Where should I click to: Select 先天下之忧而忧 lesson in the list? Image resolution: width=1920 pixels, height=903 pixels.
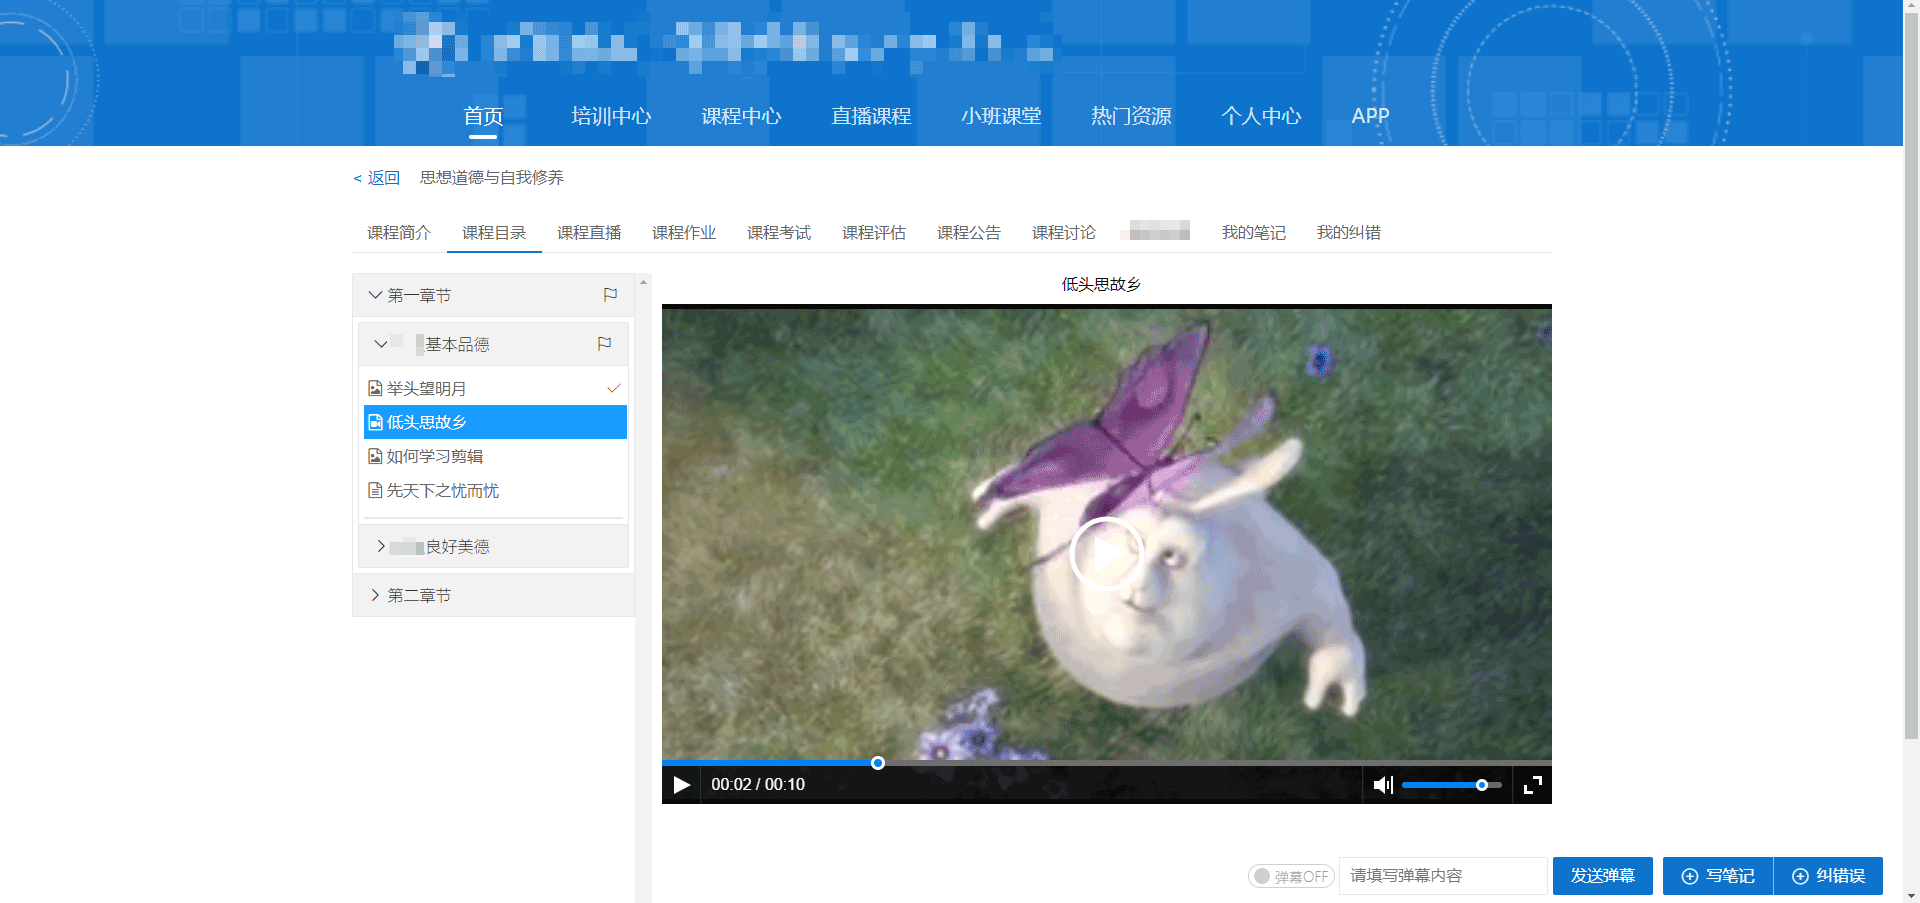pyautogui.click(x=495, y=490)
